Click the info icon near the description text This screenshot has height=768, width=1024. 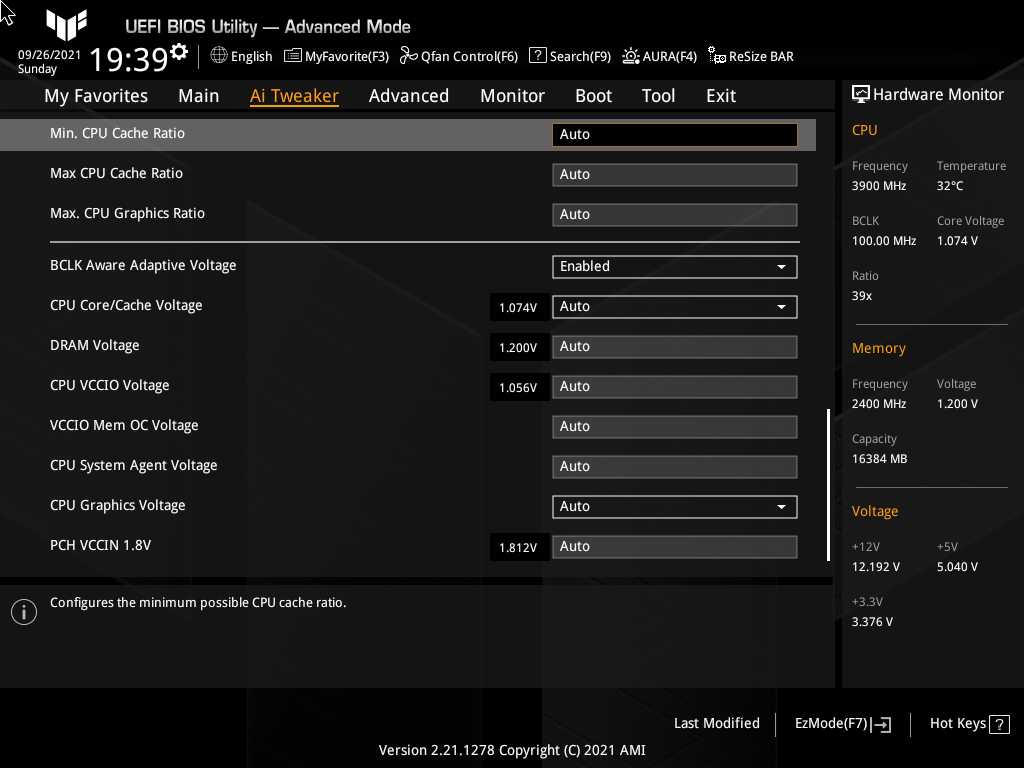coord(23,611)
